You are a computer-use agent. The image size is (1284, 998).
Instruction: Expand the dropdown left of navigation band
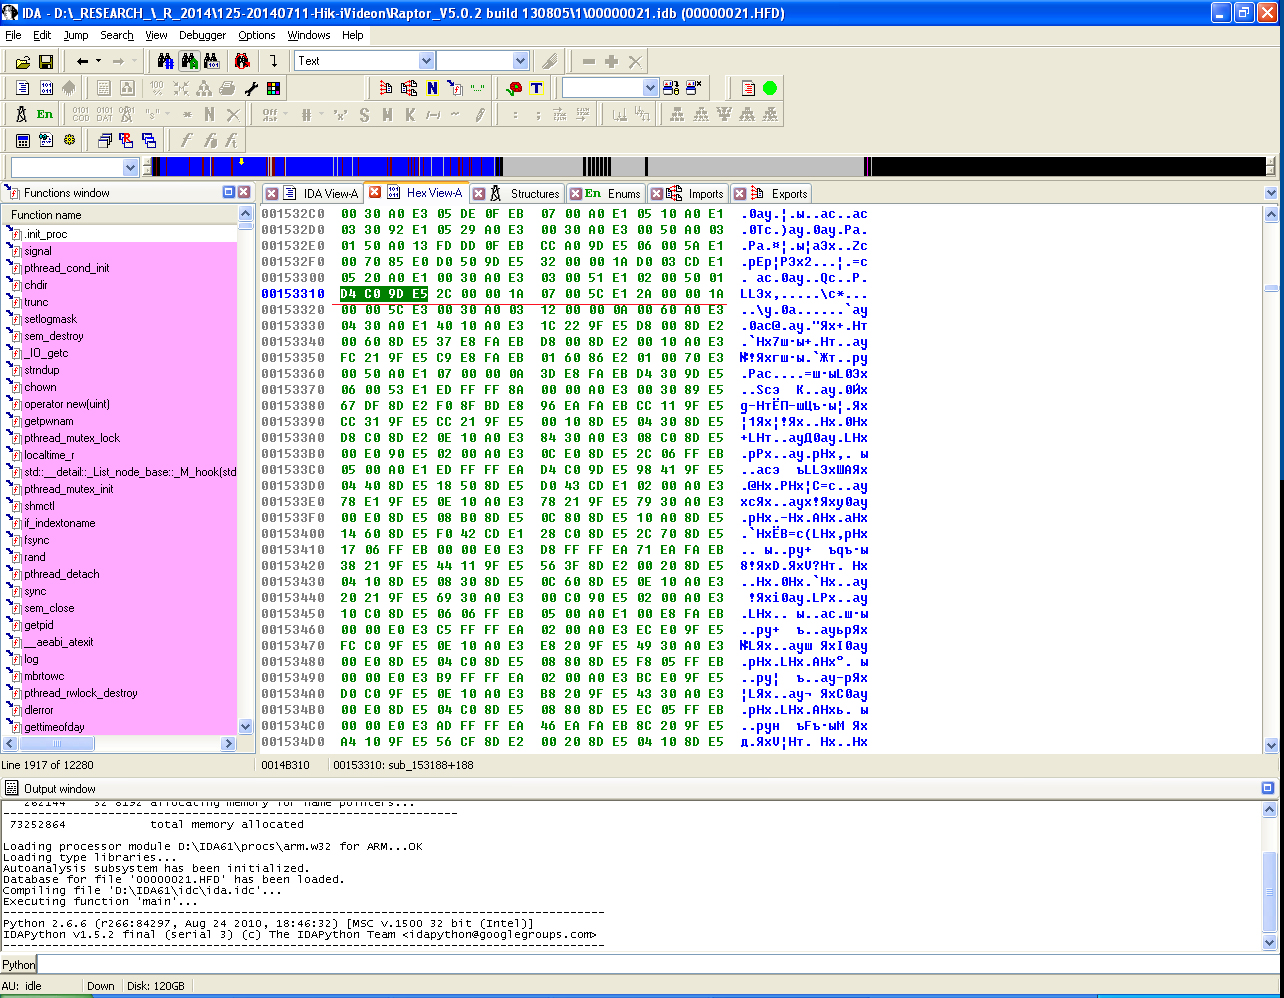coord(130,167)
